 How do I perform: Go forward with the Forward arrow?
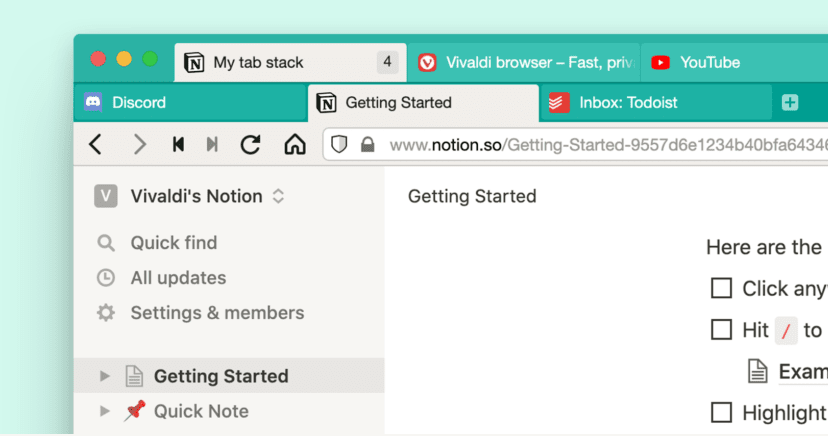[139, 144]
